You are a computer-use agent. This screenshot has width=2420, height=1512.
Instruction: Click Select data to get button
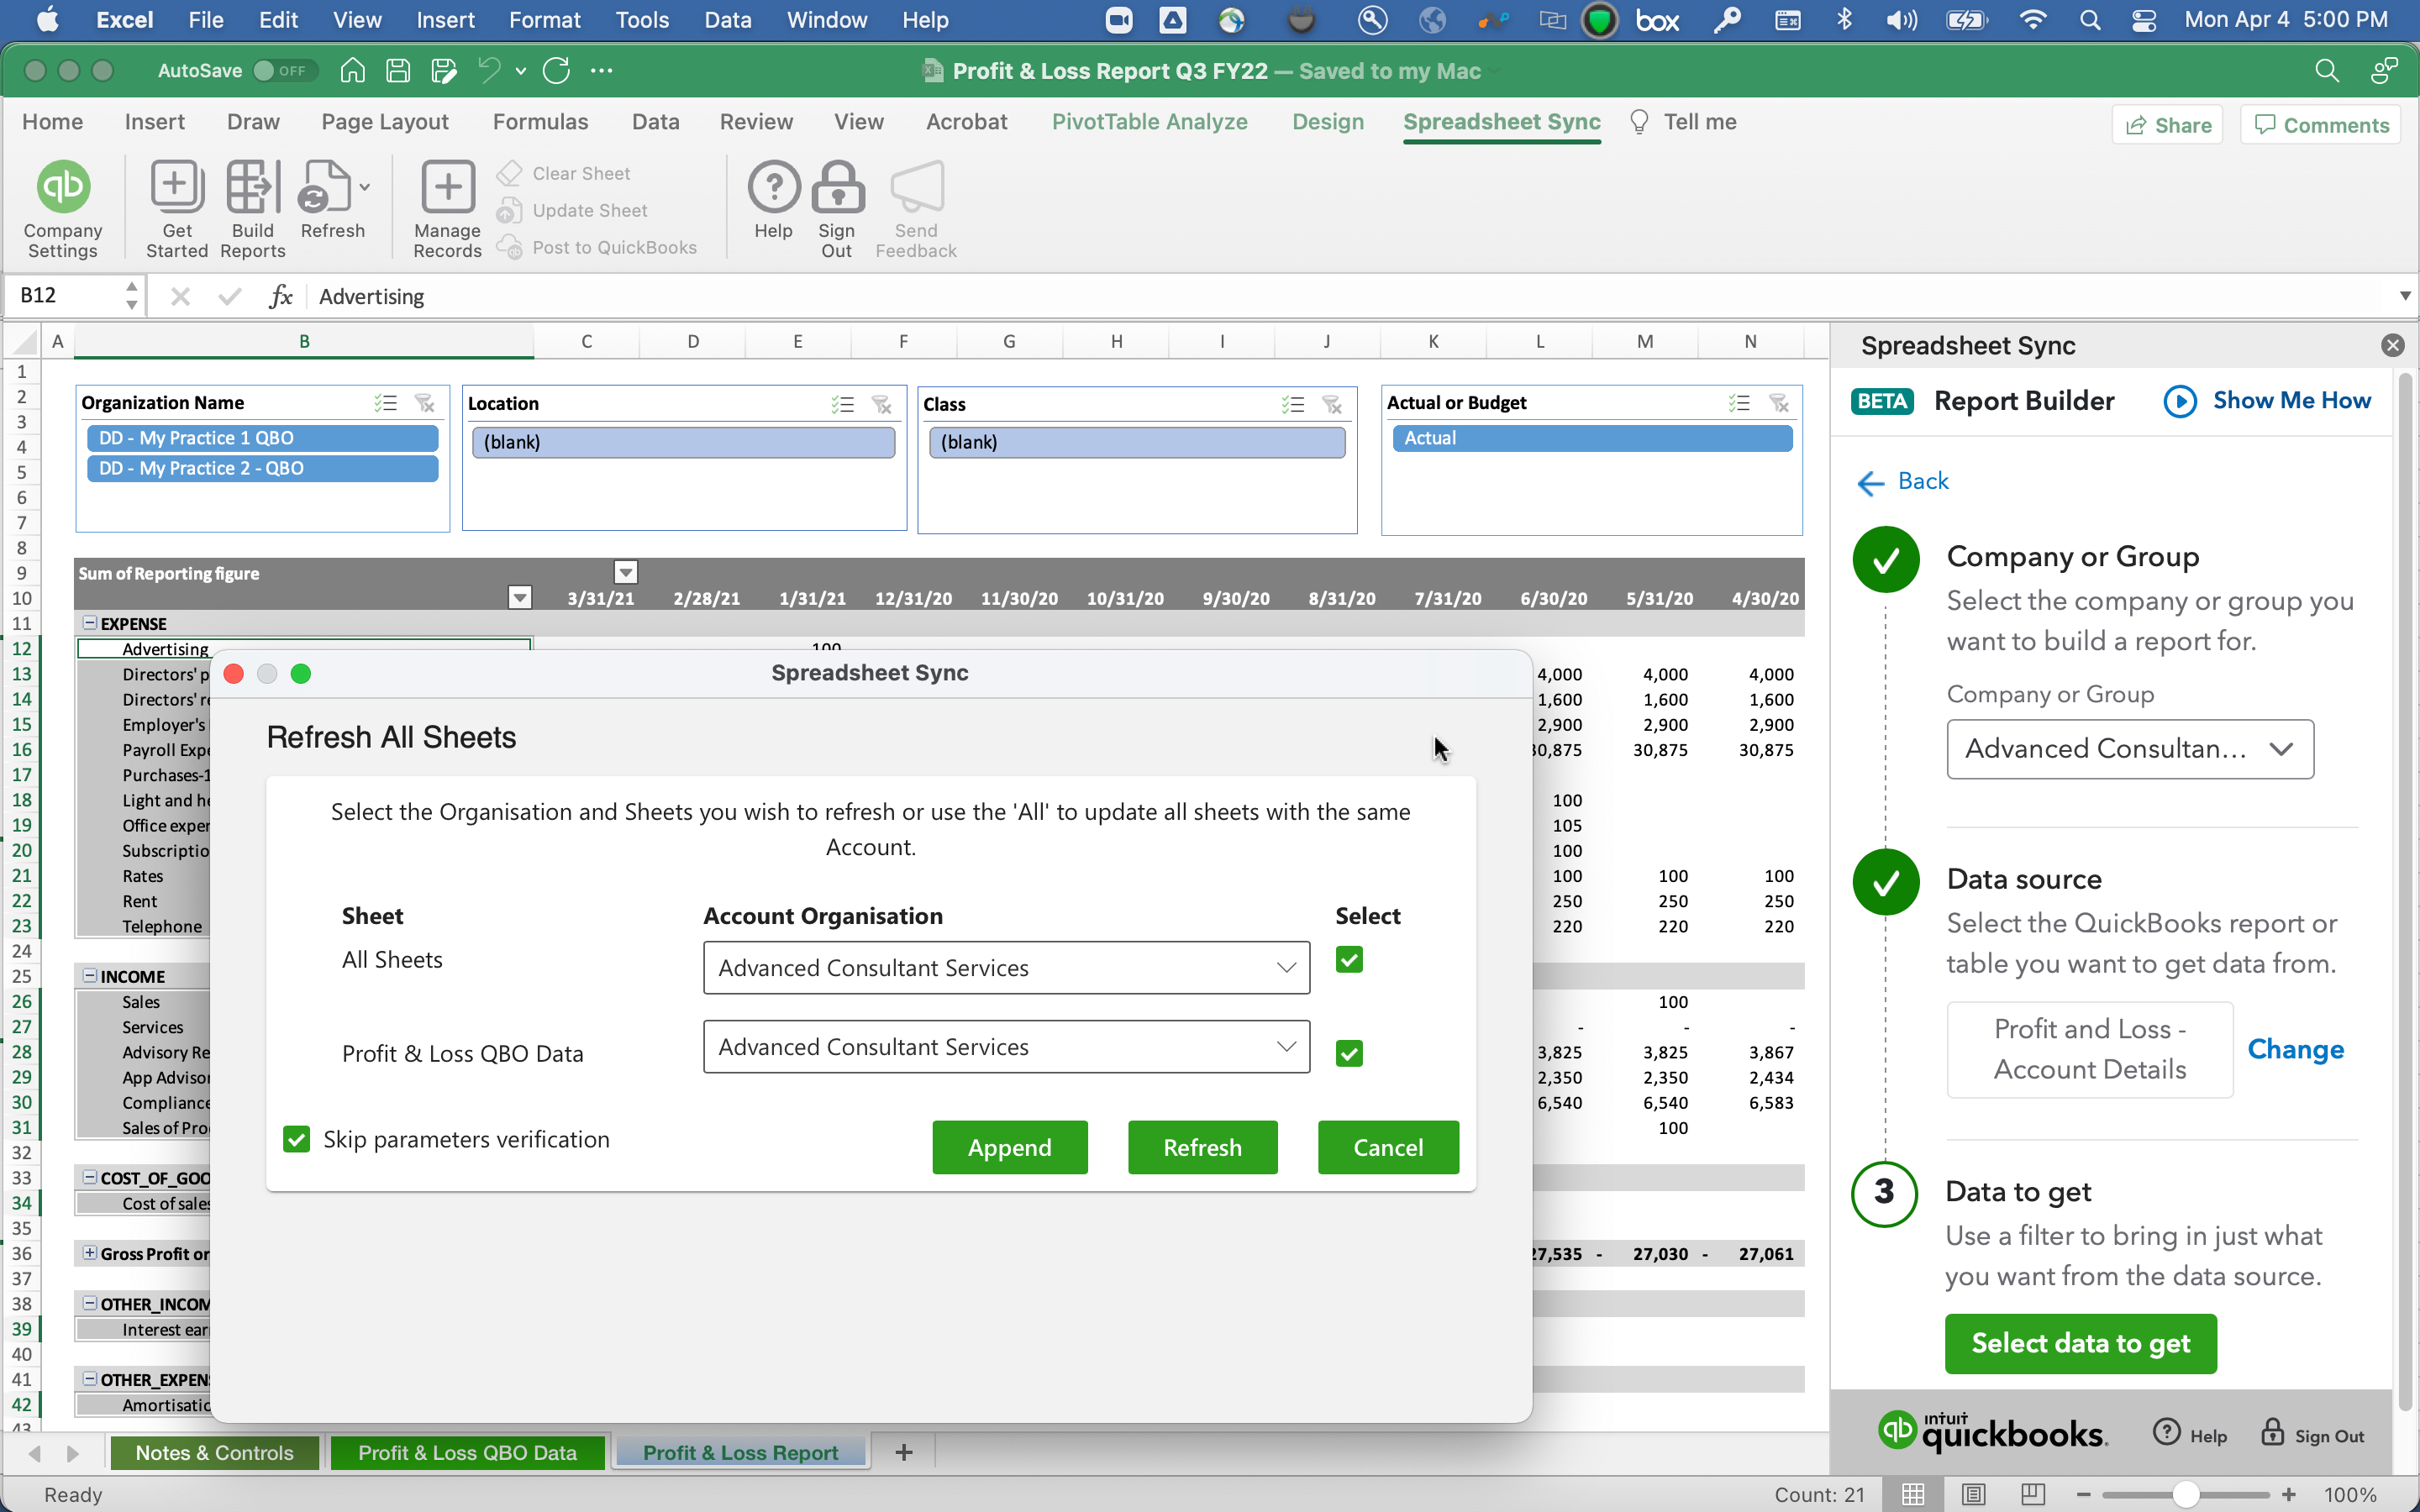pos(2080,1343)
